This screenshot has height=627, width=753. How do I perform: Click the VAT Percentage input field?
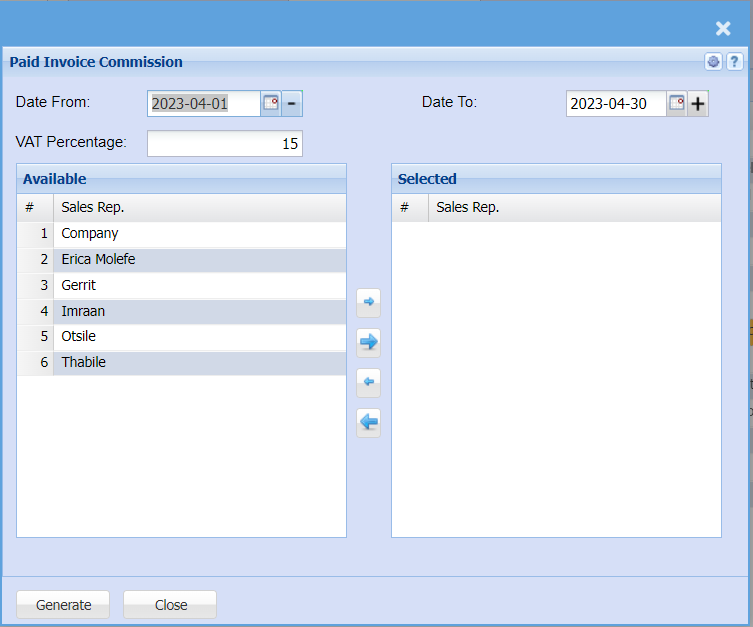(224, 143)
